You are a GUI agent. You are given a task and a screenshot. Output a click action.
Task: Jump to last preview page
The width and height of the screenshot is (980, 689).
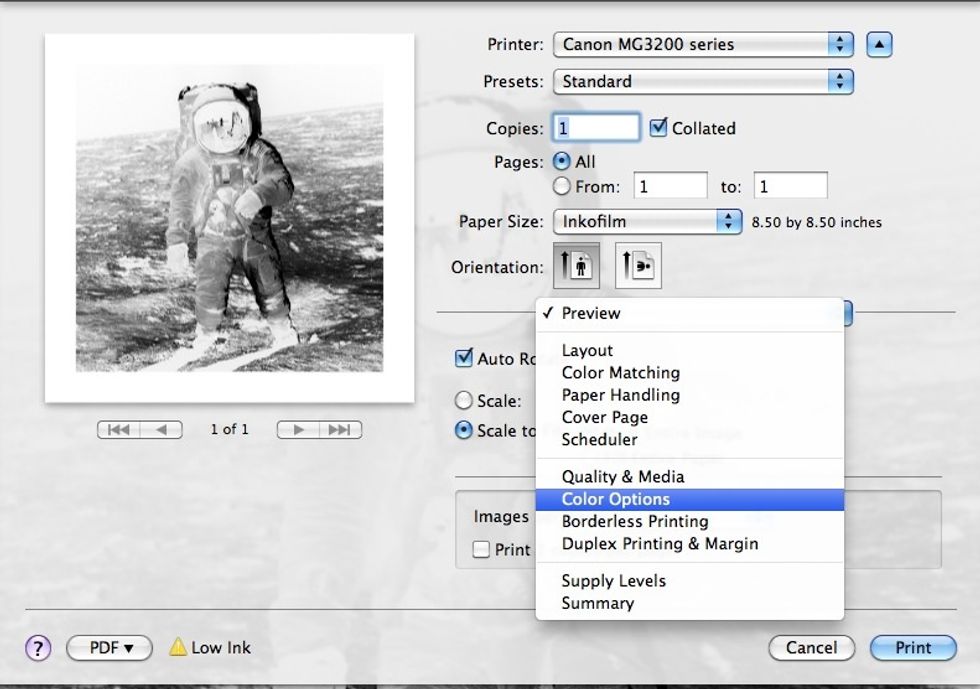[340, 430]
